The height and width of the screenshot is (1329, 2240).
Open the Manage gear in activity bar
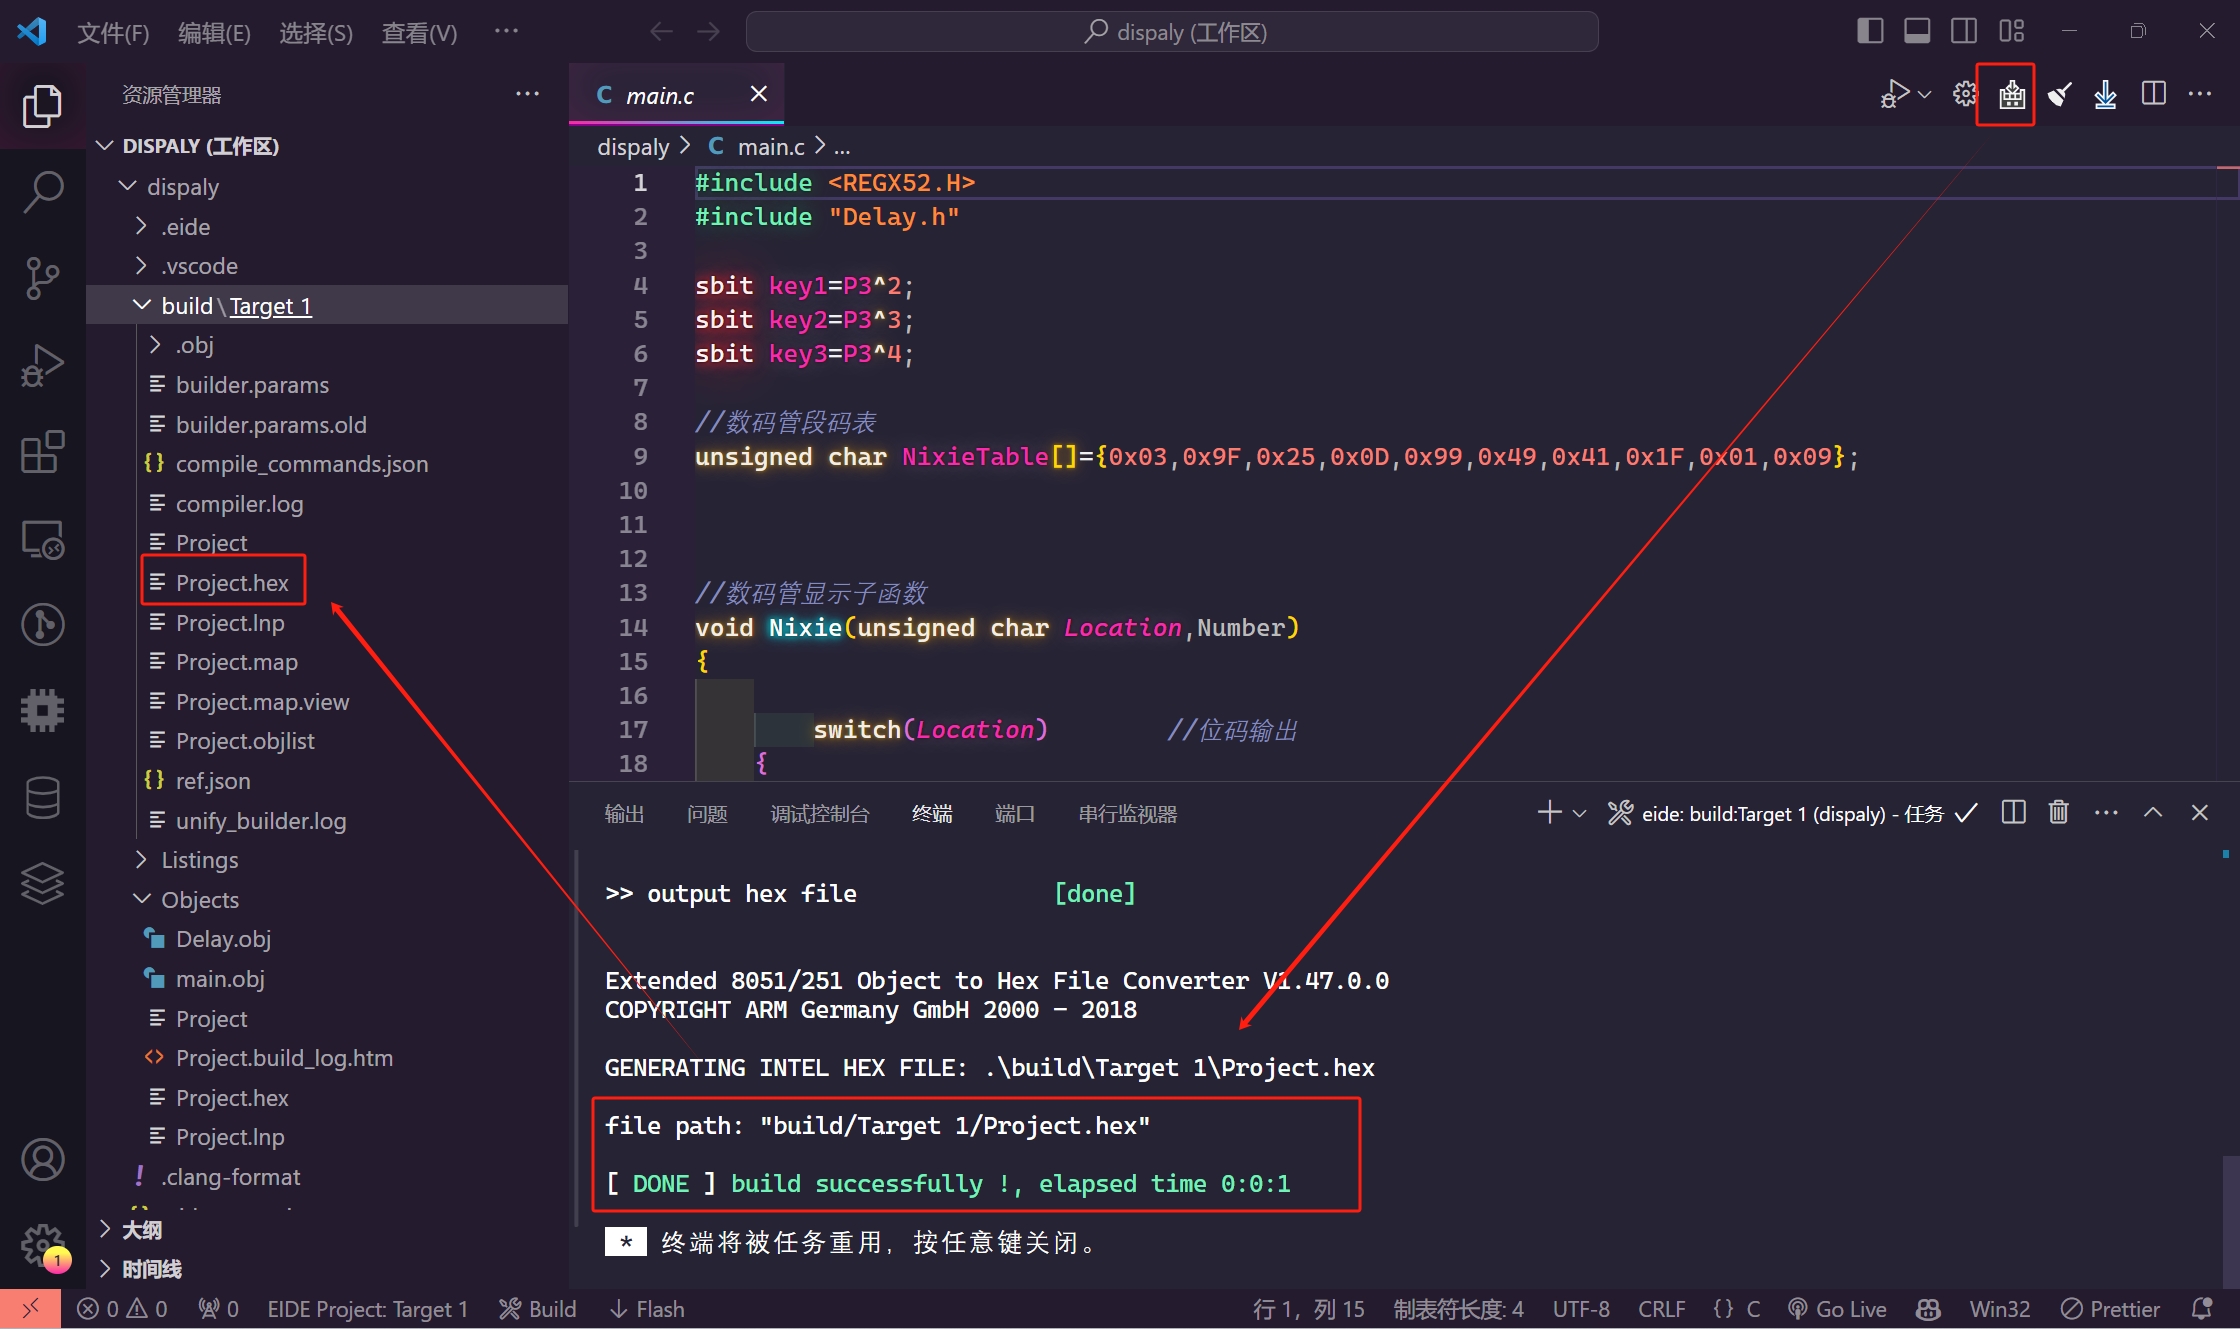[x=42, y=1246]
